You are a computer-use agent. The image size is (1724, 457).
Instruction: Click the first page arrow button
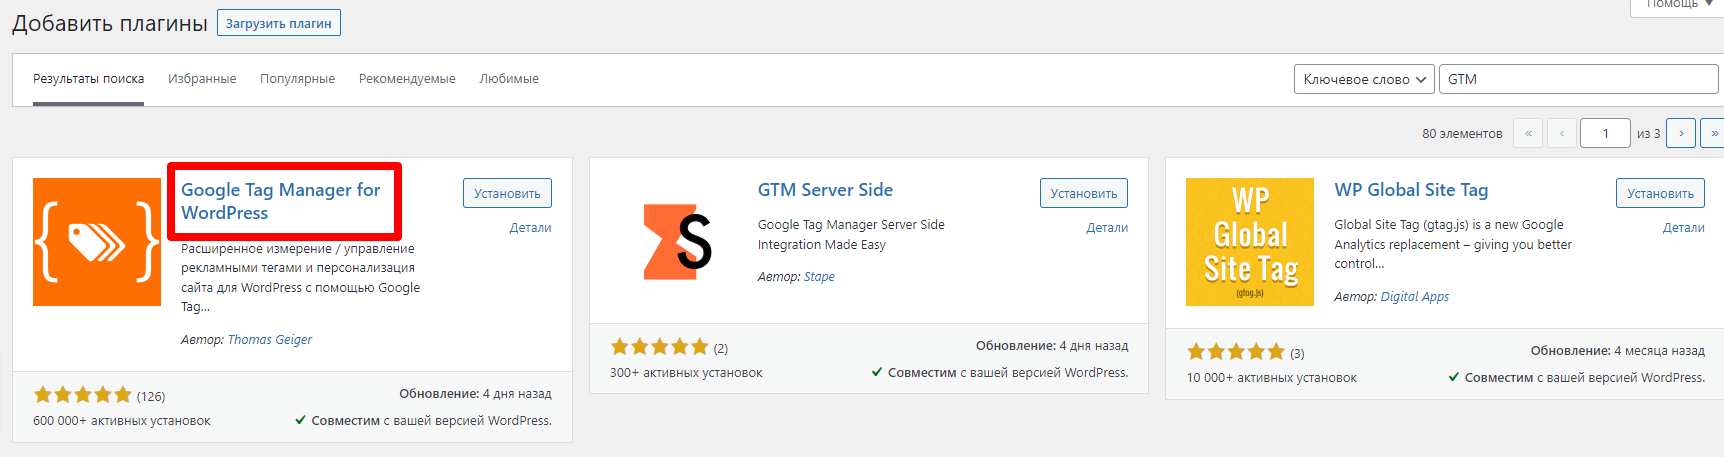[1528, 133]
